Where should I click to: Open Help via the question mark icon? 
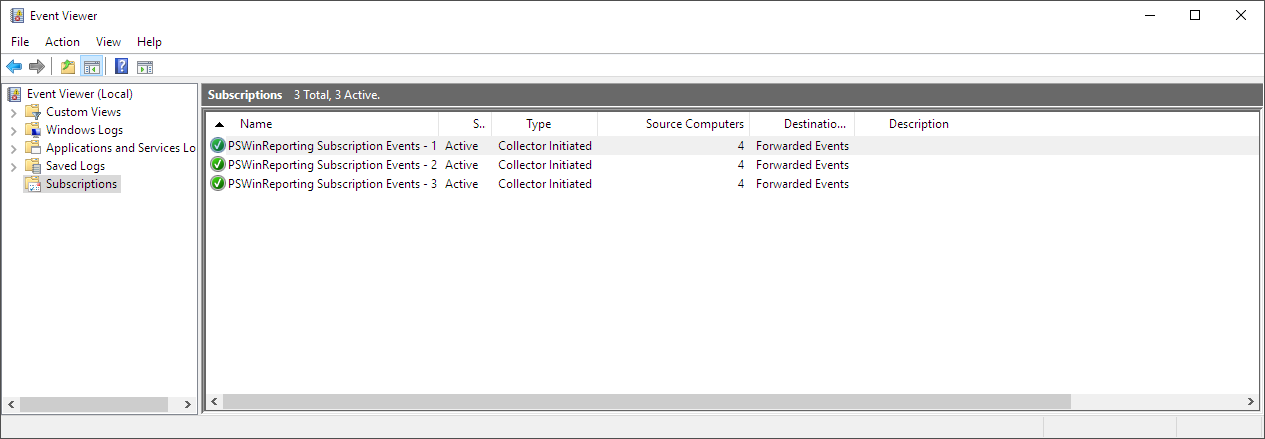click(x=121, y=67)
